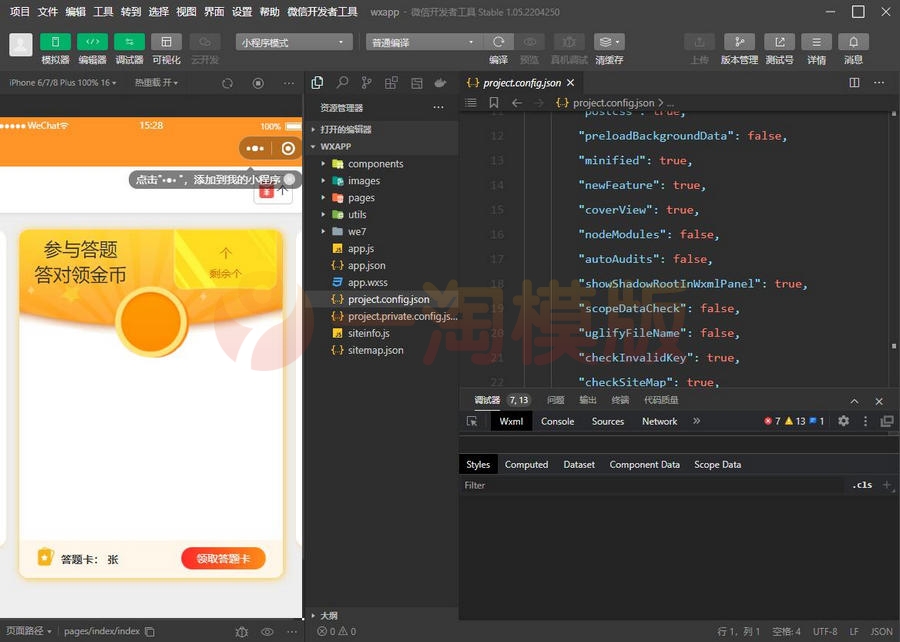Open the iPhone 6/7/8 Plus device dropdown
The image size is (900, 642).
coord(62,83)
